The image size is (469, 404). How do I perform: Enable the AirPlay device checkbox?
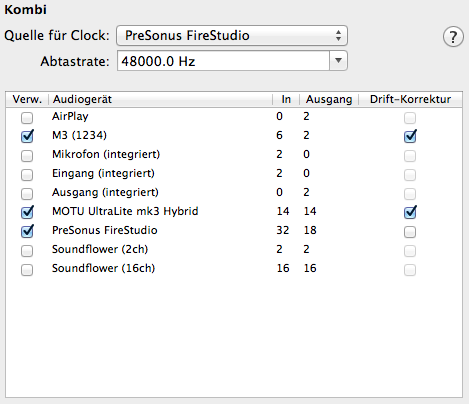27,117
